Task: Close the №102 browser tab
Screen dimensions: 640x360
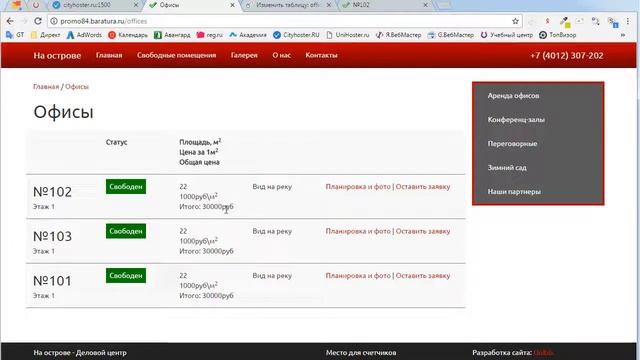Action: pyautogui.click(x=425, y=5)
